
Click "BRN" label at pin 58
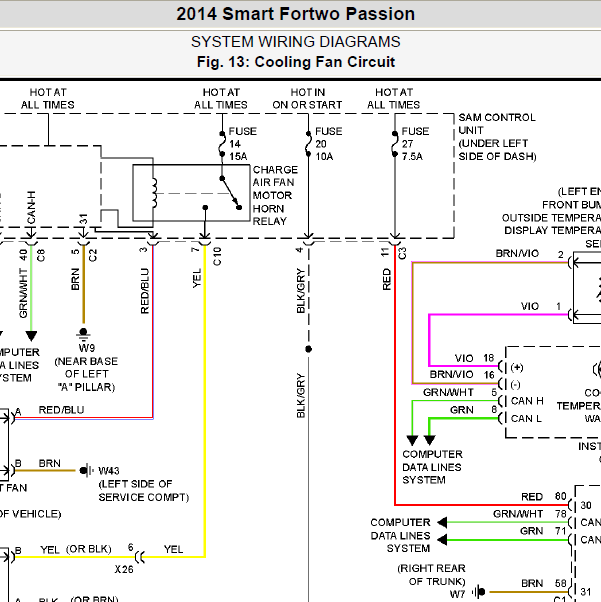click(x=532, y=584)
